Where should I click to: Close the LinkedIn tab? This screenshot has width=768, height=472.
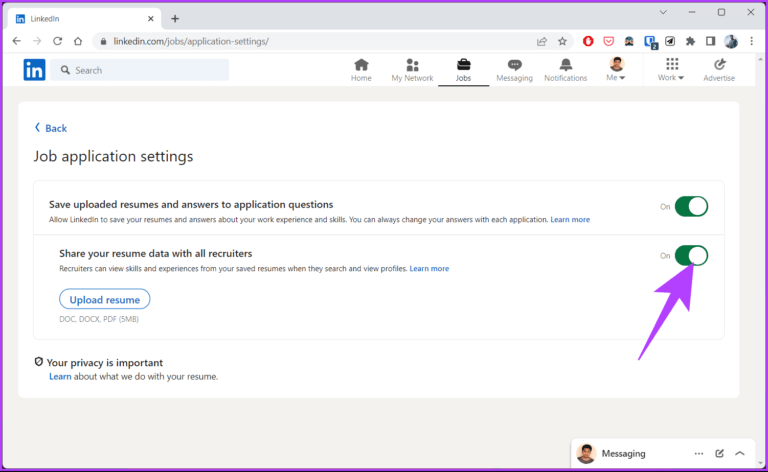[x=150, y=19]
